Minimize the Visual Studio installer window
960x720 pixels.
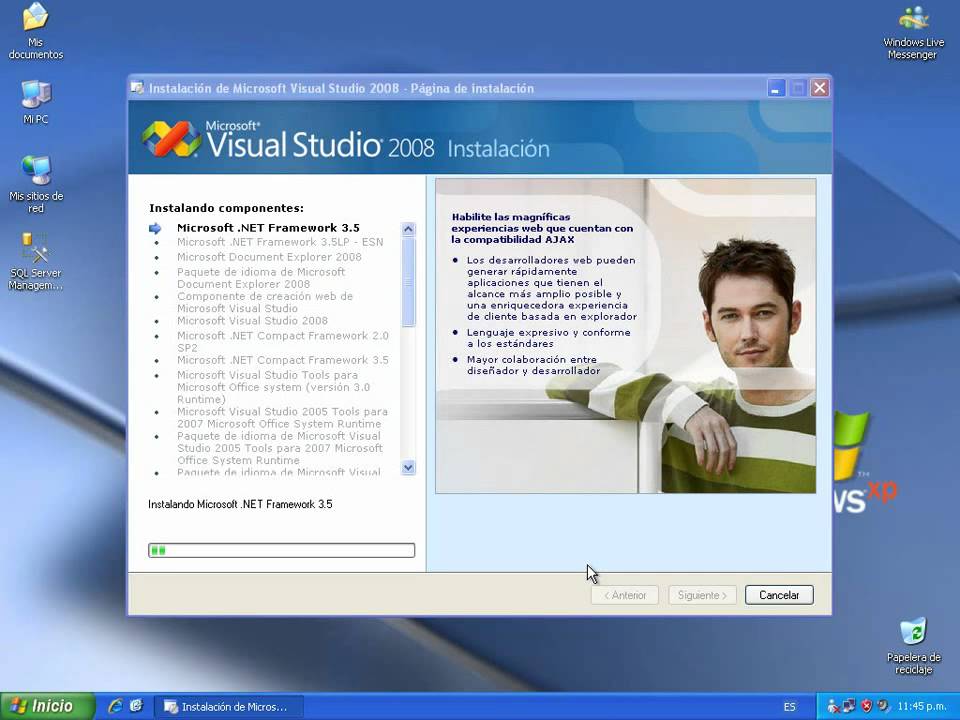coord(776,88)
